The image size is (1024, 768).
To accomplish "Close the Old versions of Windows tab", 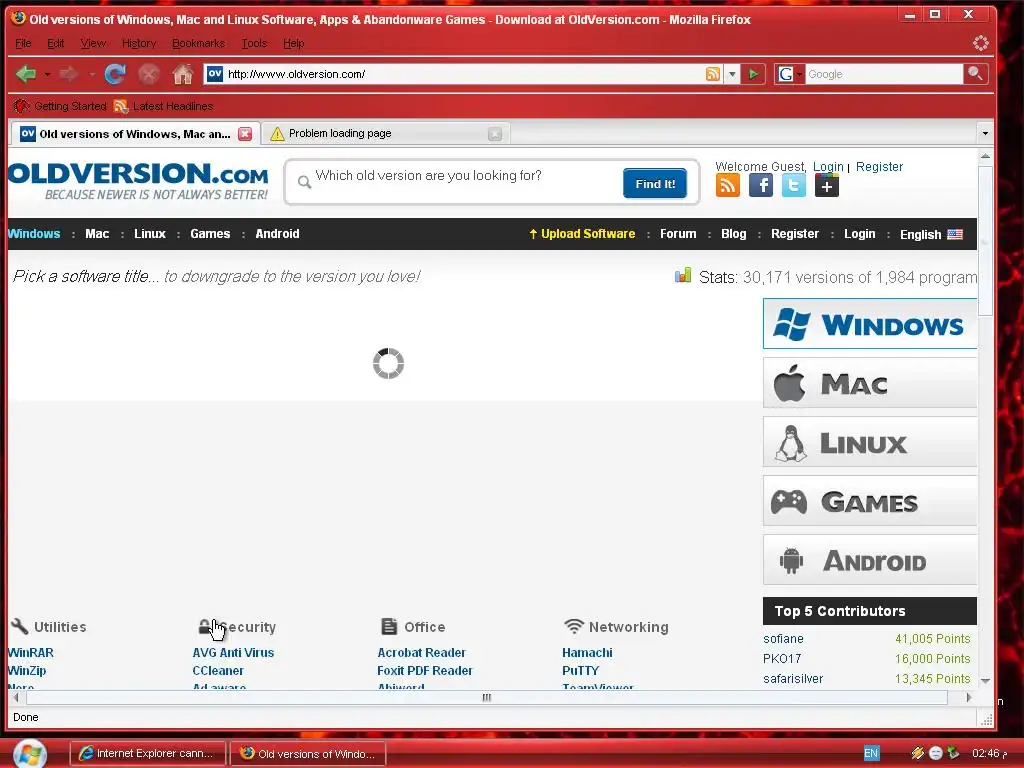I will tap(245, 134).
